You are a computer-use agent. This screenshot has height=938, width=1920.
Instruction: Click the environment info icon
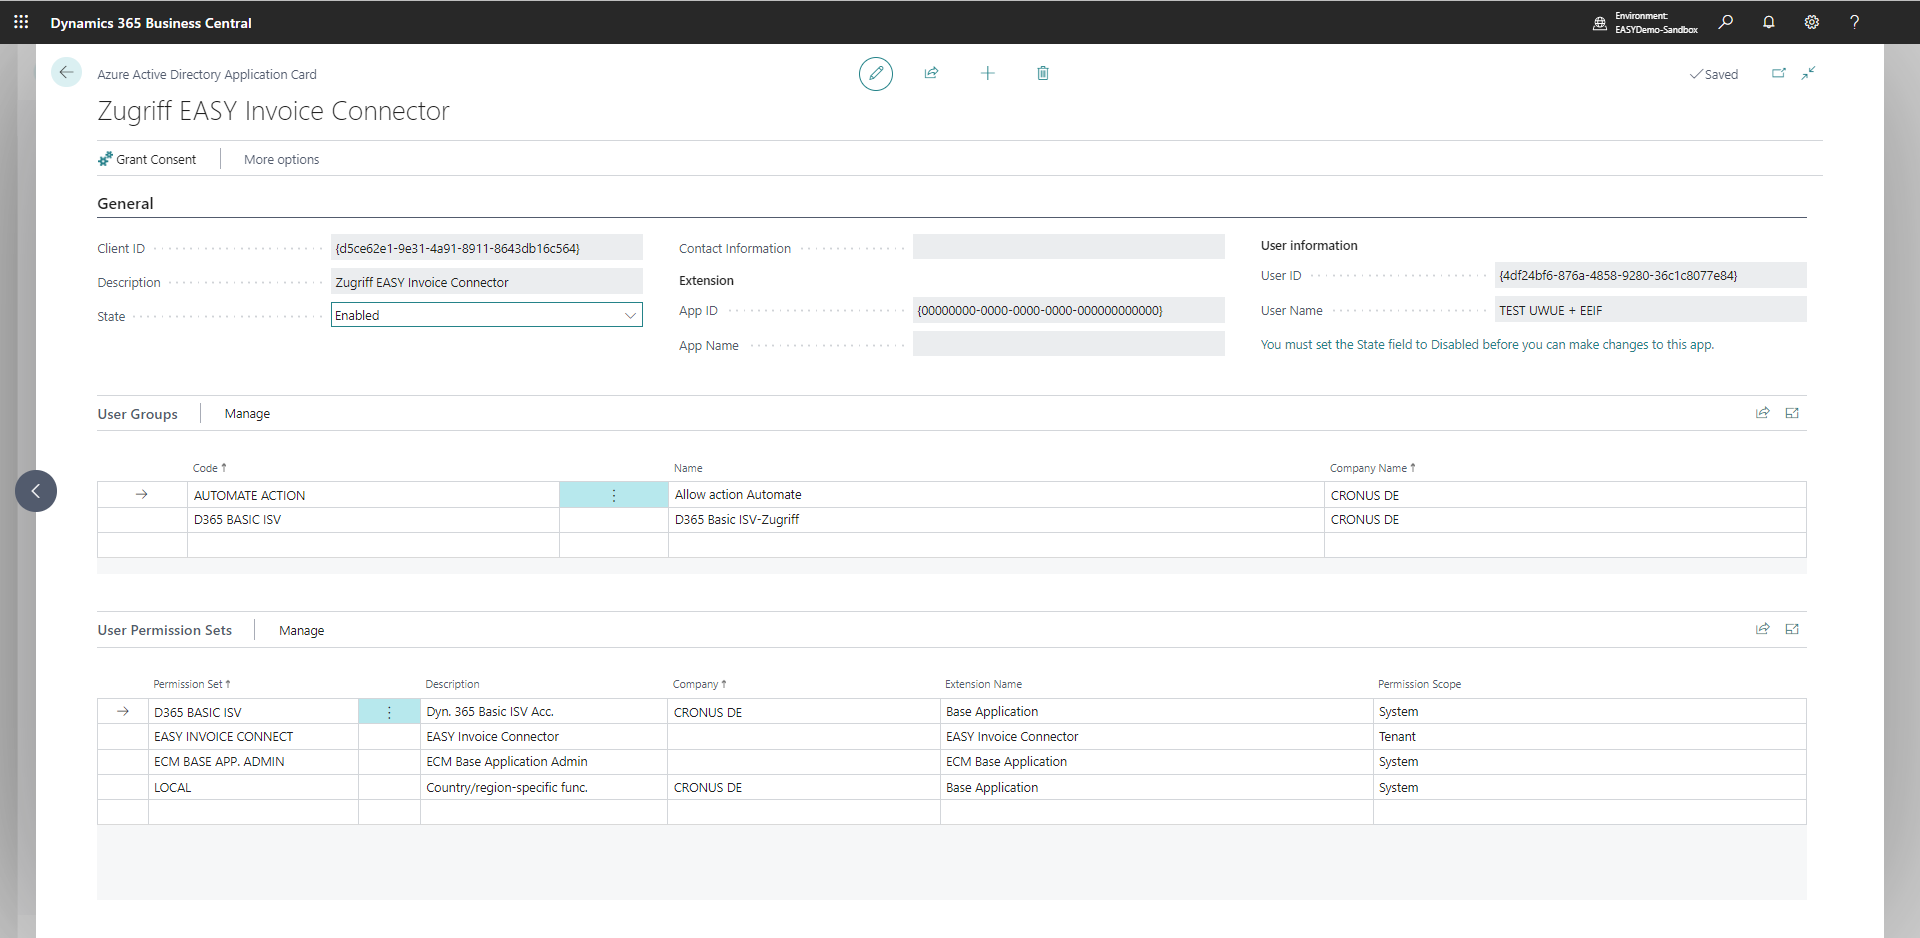pyautogui.click(x=1600, y=23)
